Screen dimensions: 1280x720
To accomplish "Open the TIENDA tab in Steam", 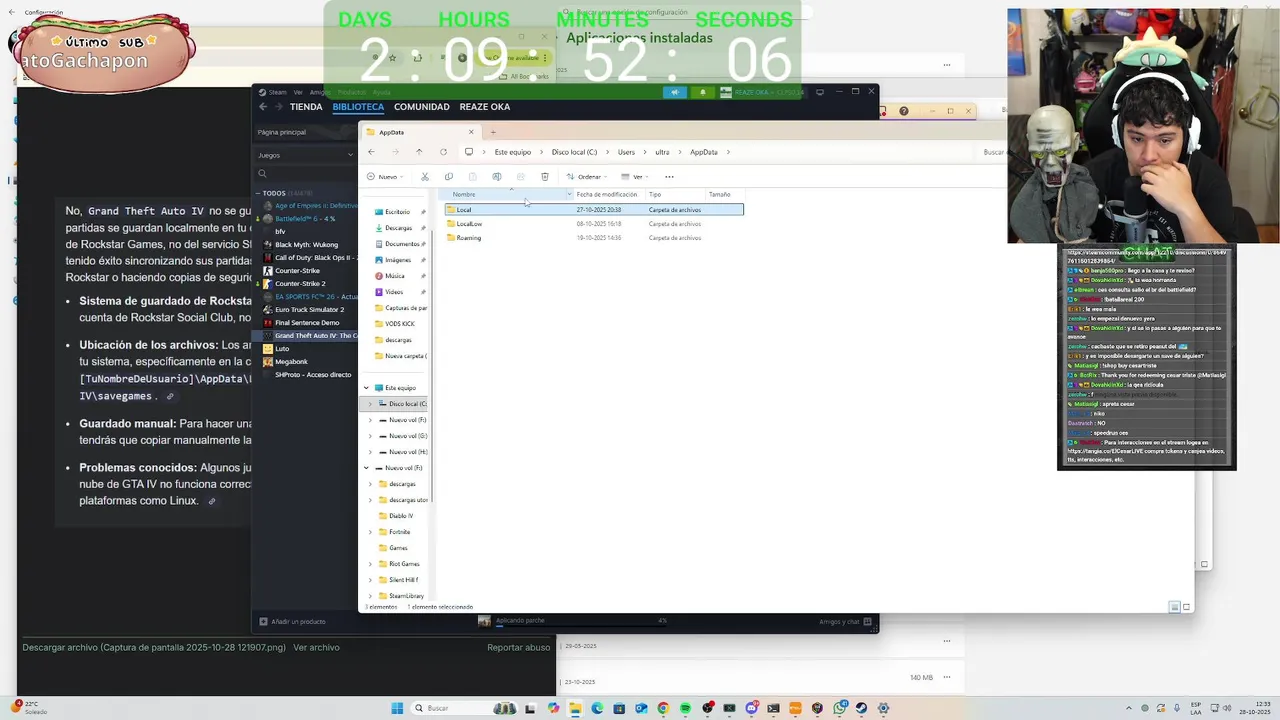I will click(x=306, y=107).
